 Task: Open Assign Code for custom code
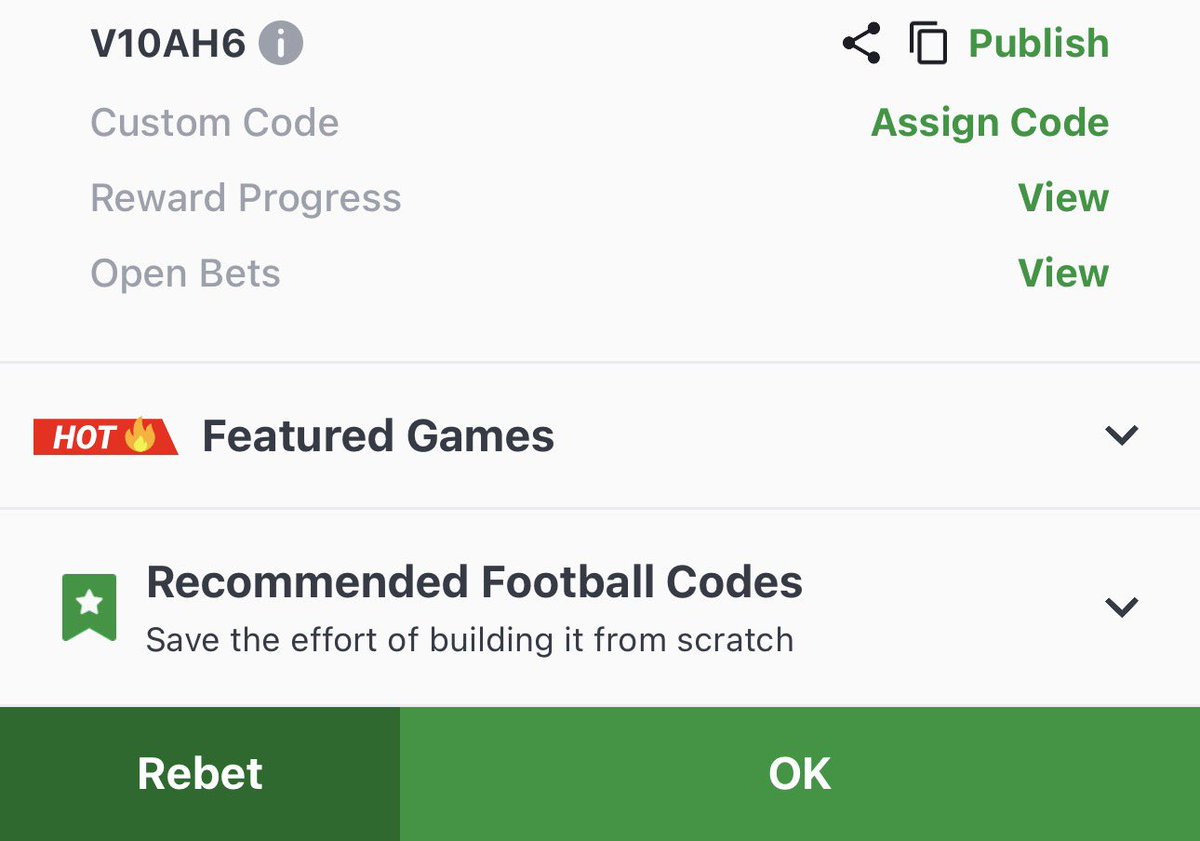coord(990,122)
